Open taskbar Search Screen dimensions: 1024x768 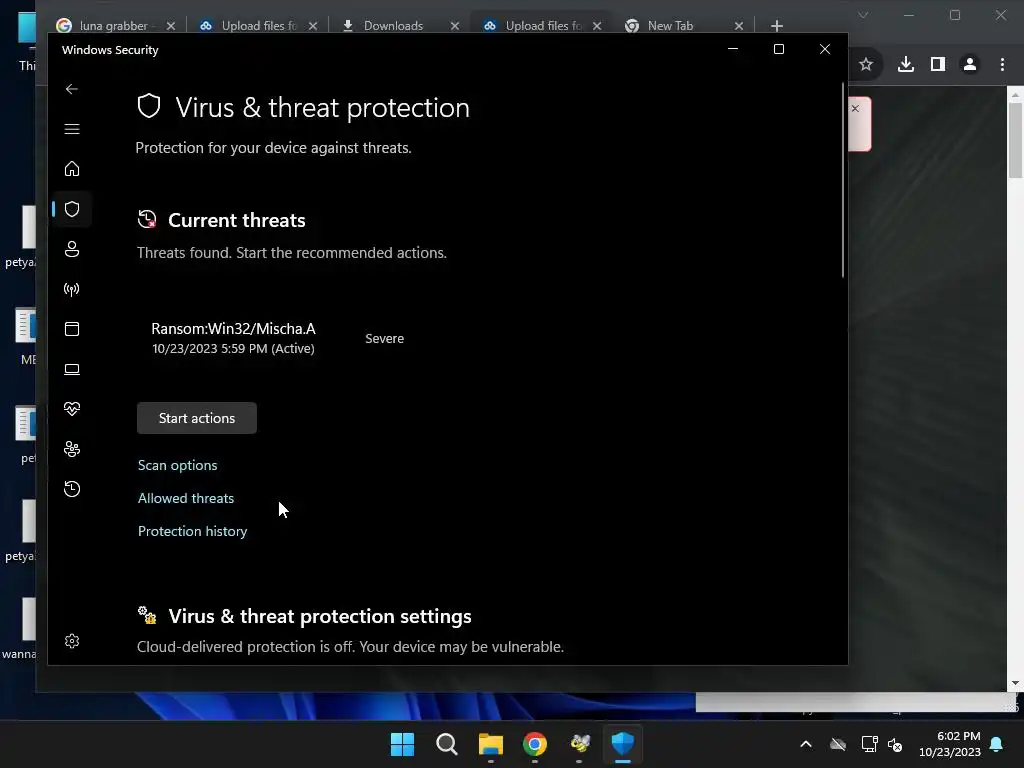447,744
